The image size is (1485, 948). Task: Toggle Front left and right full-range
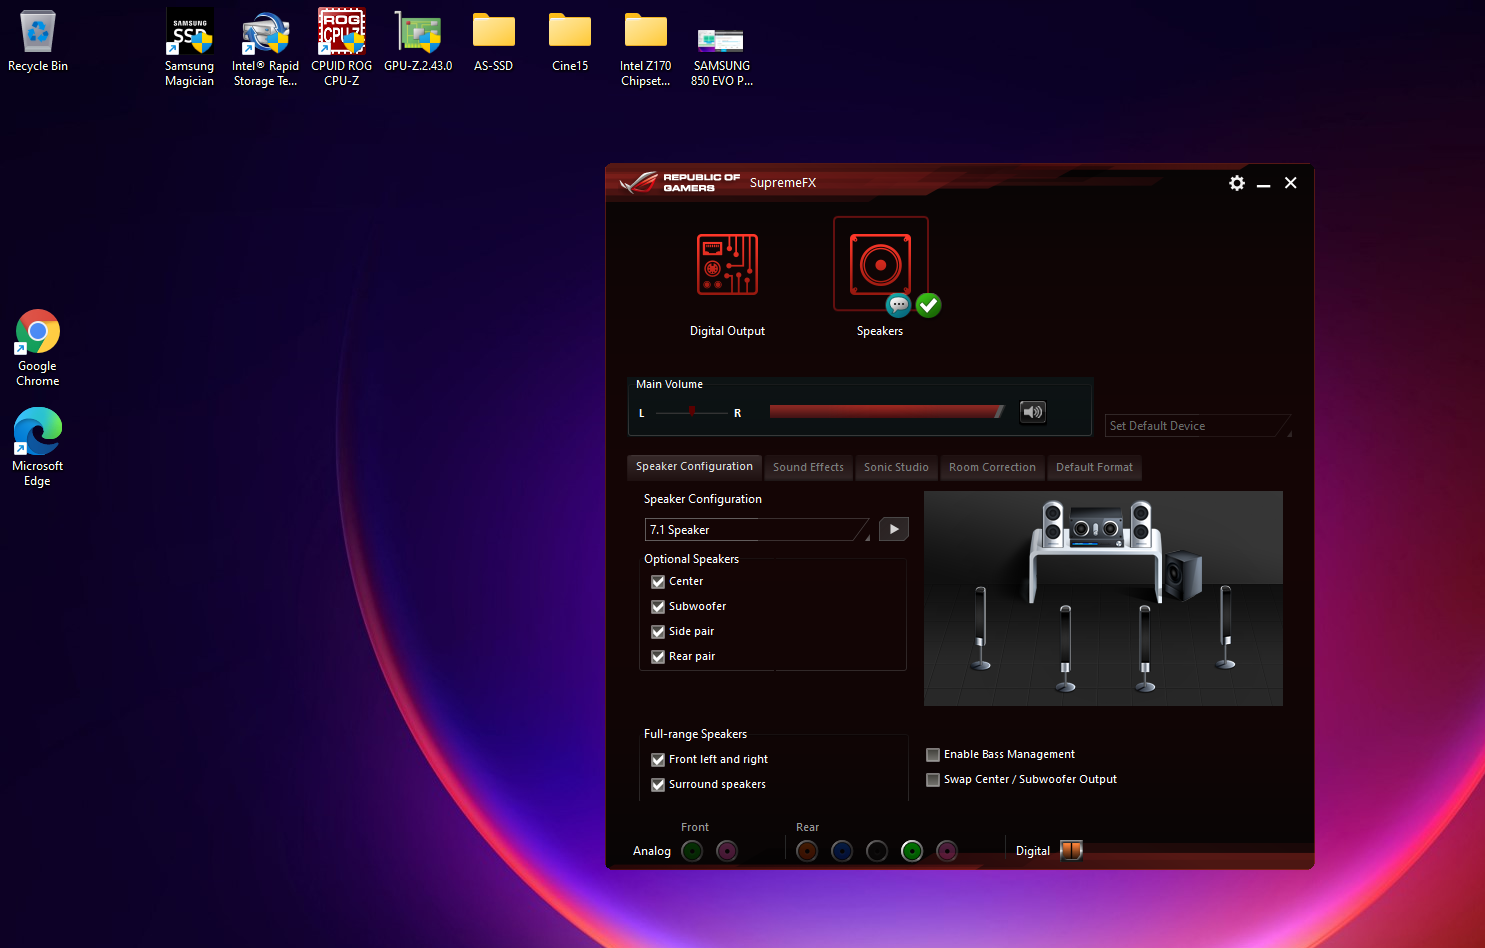tap(658, 760)
